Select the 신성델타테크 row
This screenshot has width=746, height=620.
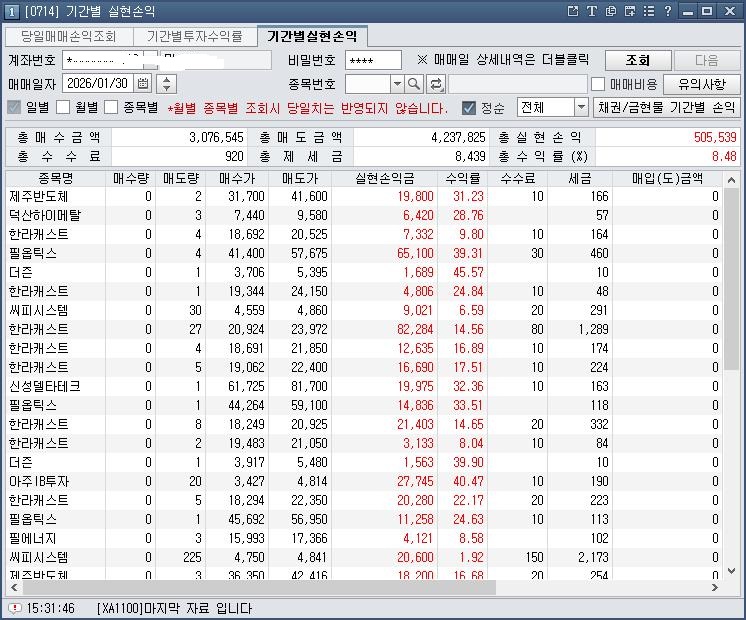[364, 386]
